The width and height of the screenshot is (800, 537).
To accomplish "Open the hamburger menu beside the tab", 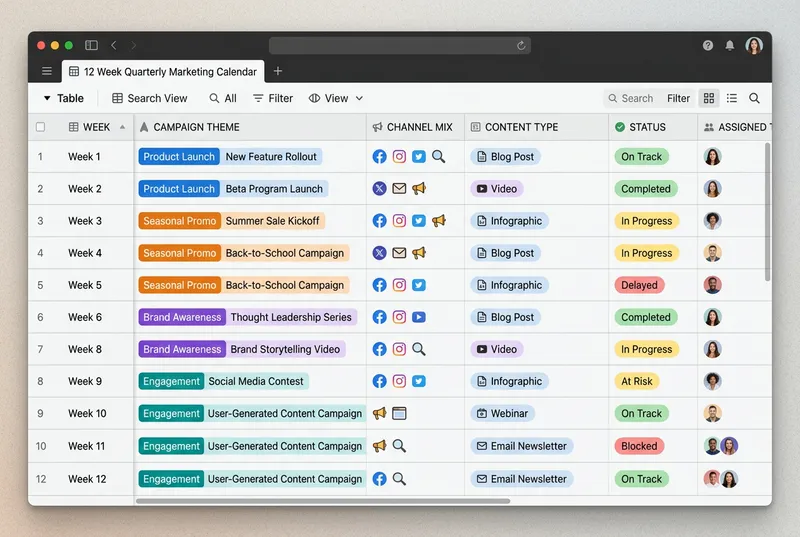I will (47, 71).
